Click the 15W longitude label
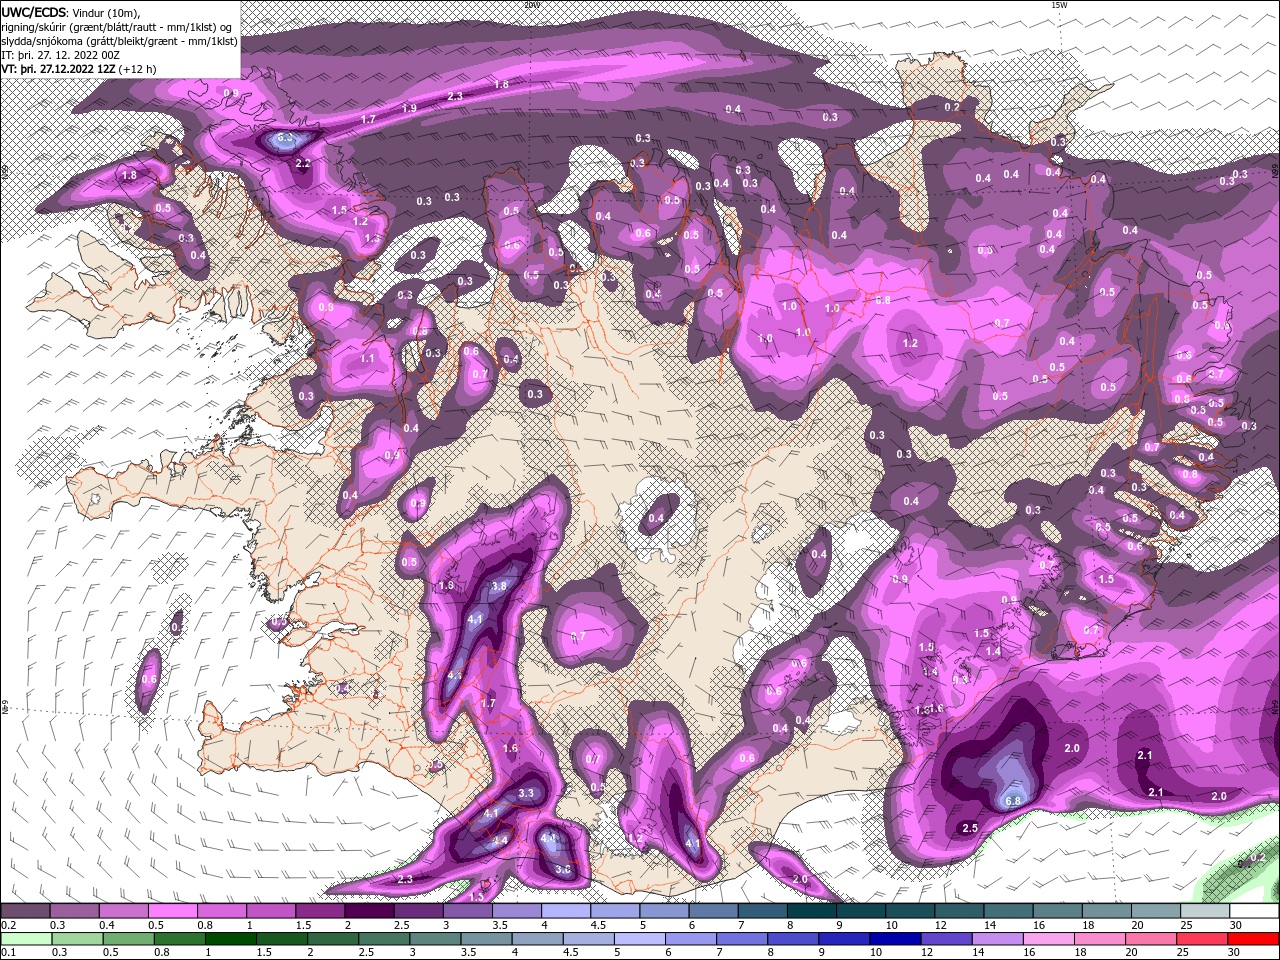The width and height of the screenshot is (1280, 960). [1060, 5]
